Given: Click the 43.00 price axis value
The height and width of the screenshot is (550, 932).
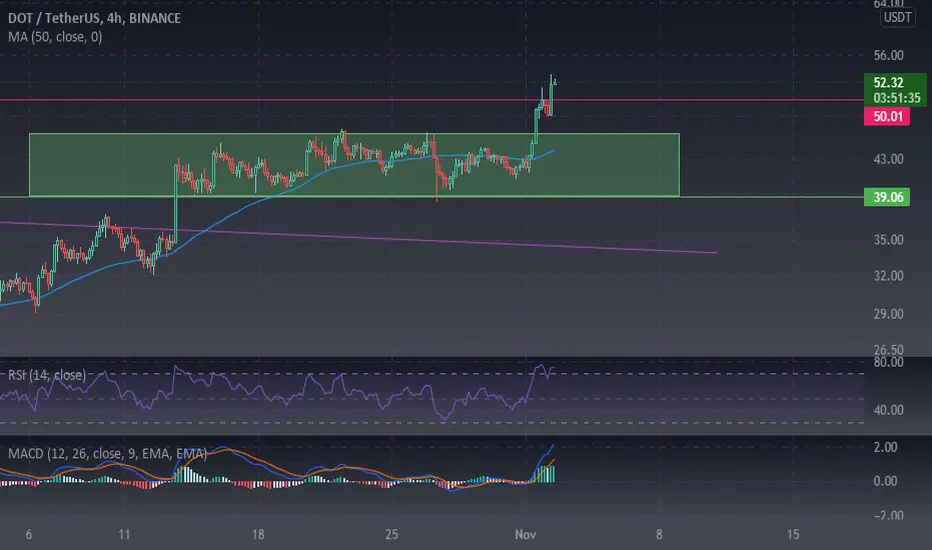Looking at the screenshot, I should coord(888,159).
